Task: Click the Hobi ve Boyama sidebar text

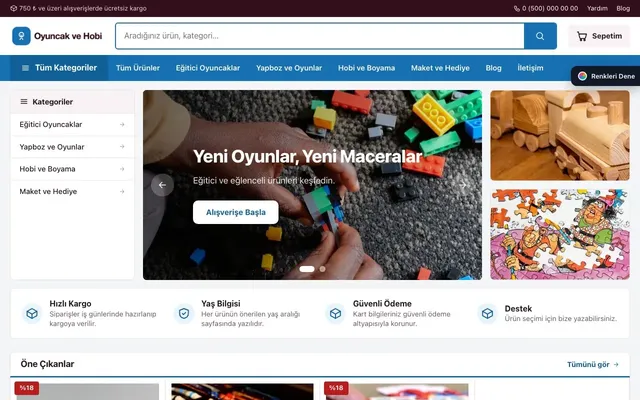Action: 47,169
